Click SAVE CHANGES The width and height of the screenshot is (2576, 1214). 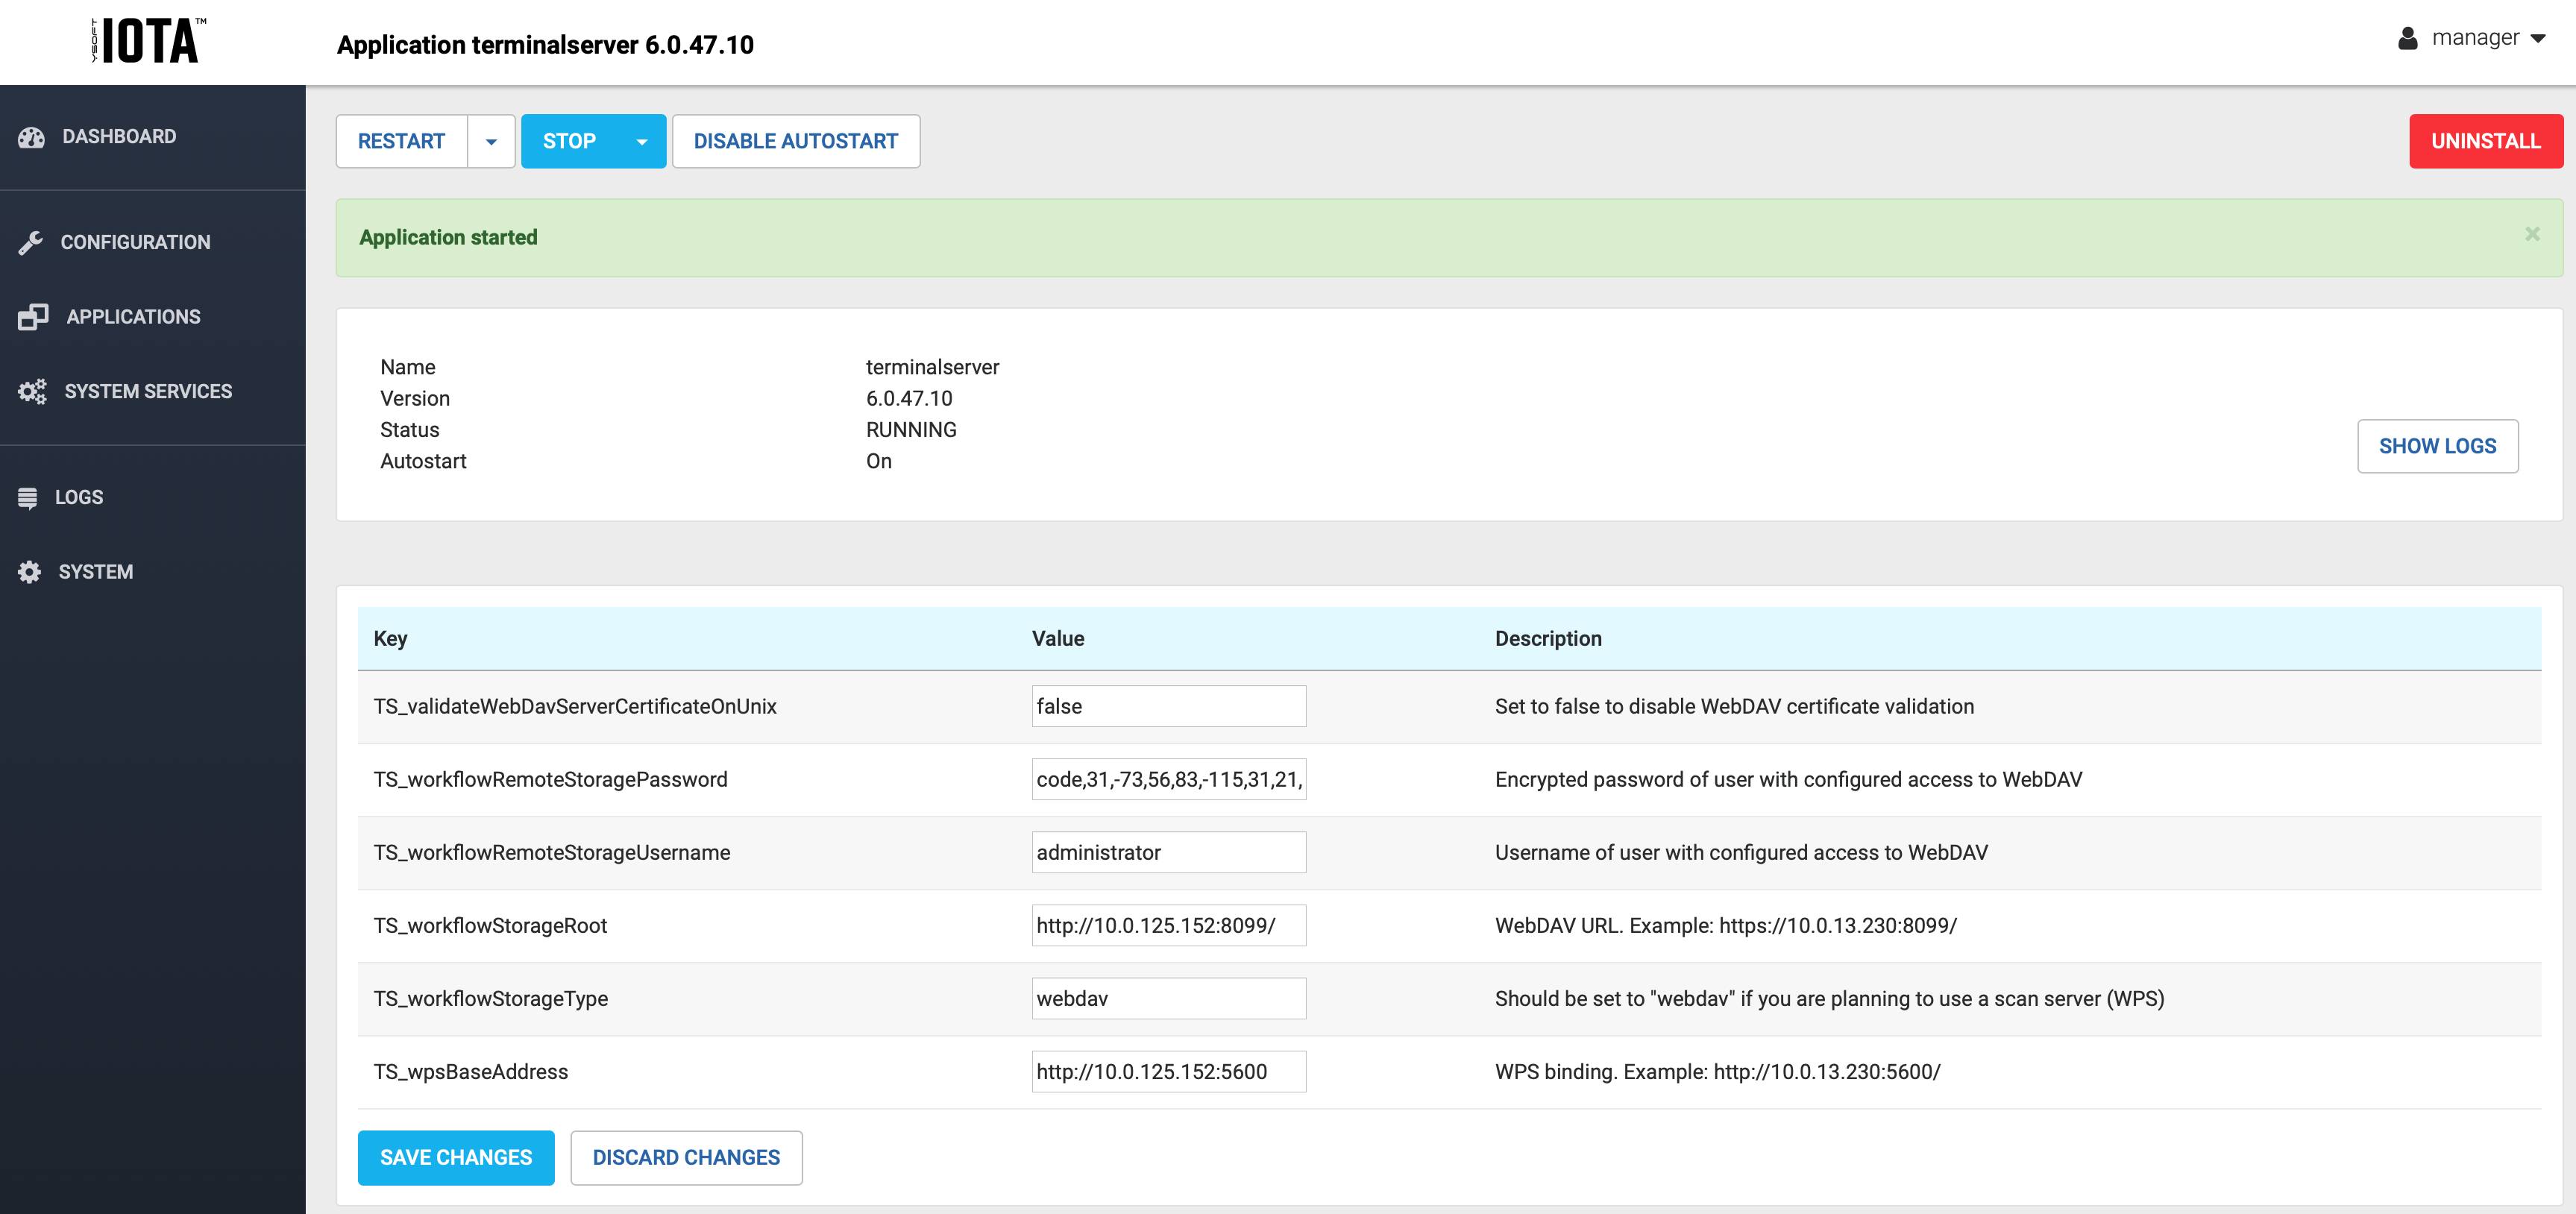coord(456,1157)
